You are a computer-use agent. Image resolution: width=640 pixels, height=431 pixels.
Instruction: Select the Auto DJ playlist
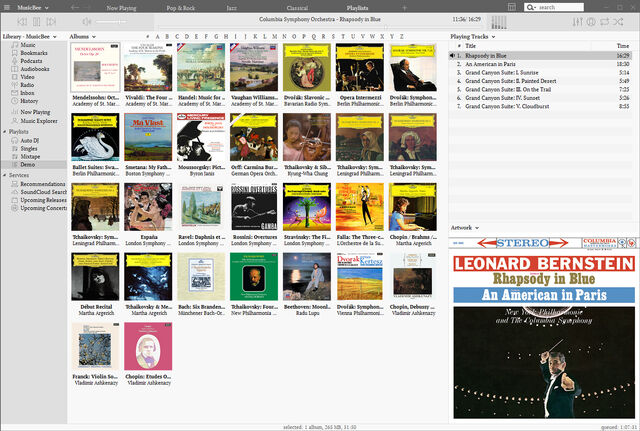point(29,140)
